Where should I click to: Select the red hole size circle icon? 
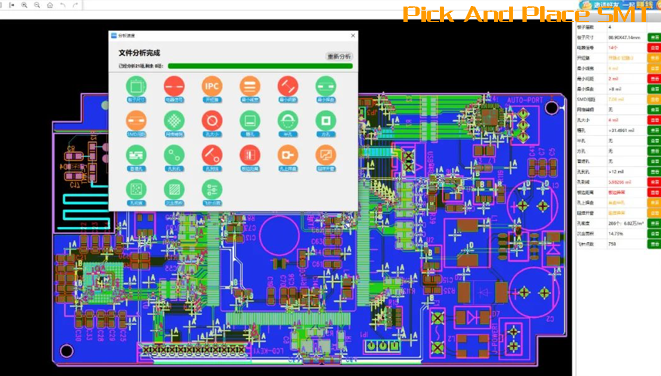point(212,121)
